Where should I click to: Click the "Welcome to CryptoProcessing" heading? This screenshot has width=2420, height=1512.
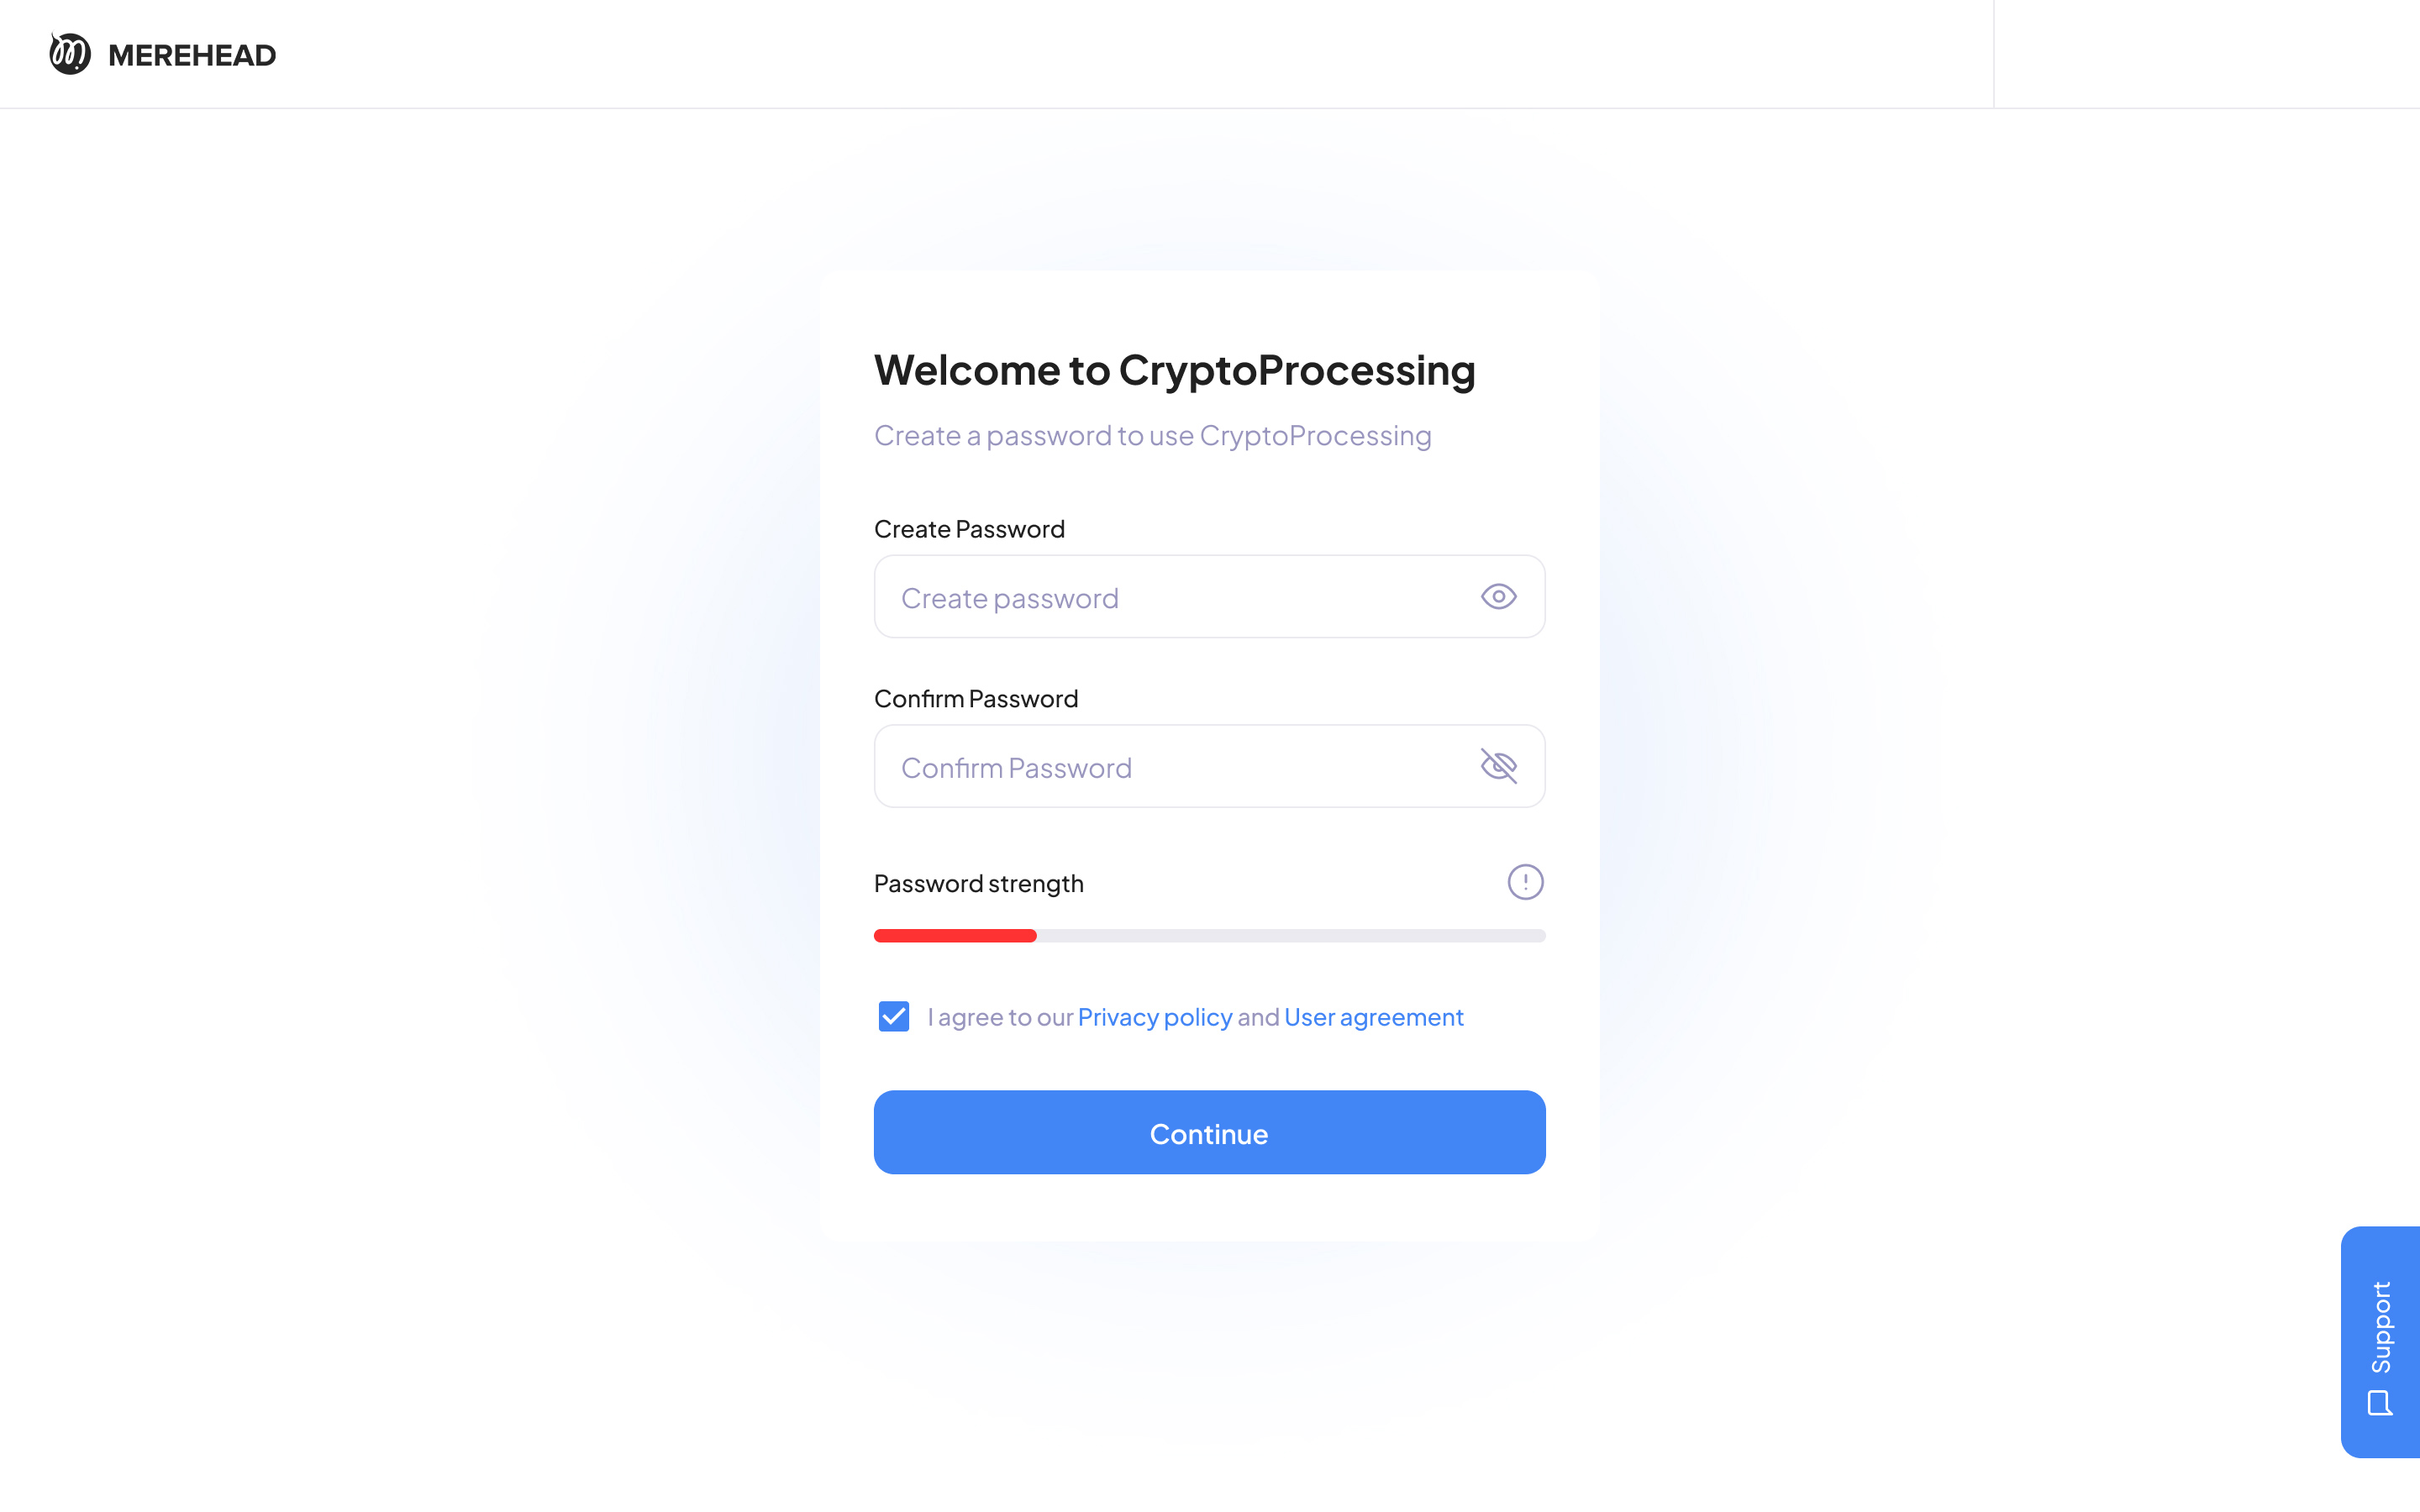click(1174, 370)
